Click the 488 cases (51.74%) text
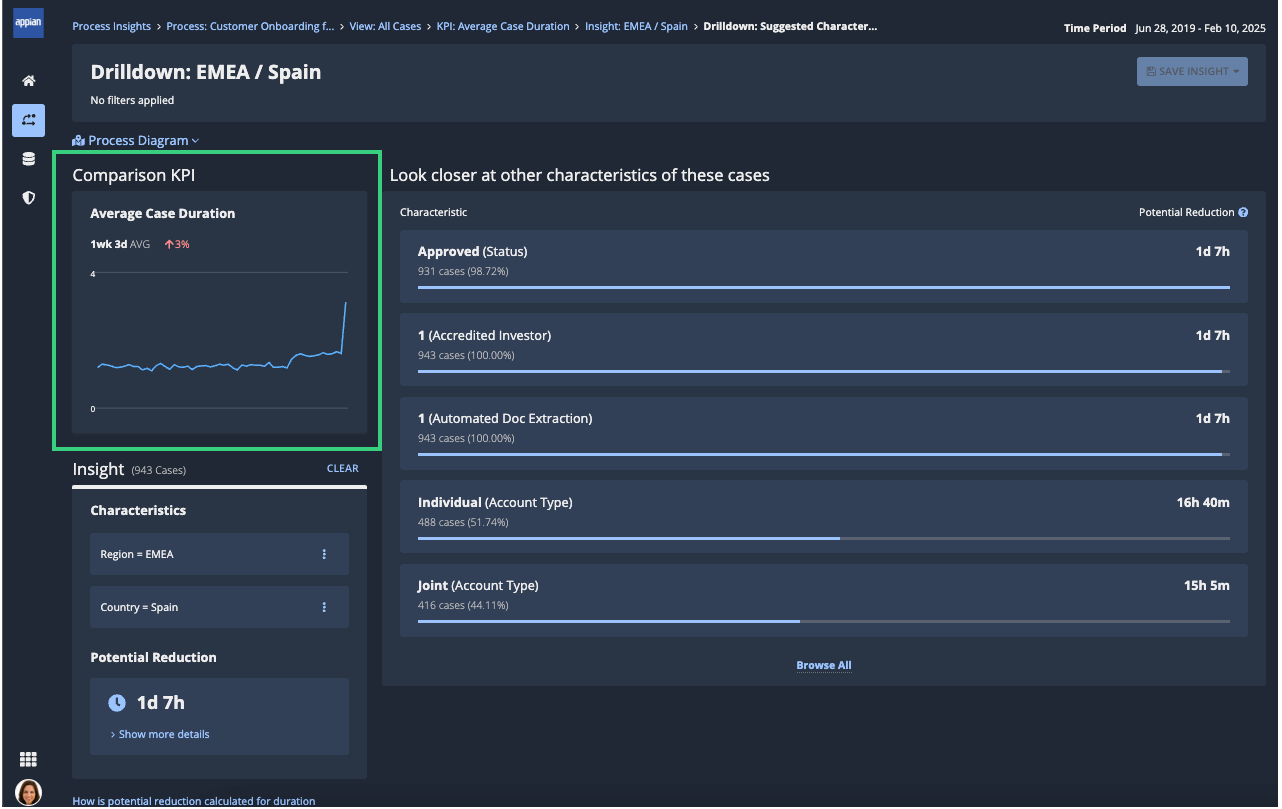The height and width of the screenshot is (809, 1282). [x=463, y=523]
